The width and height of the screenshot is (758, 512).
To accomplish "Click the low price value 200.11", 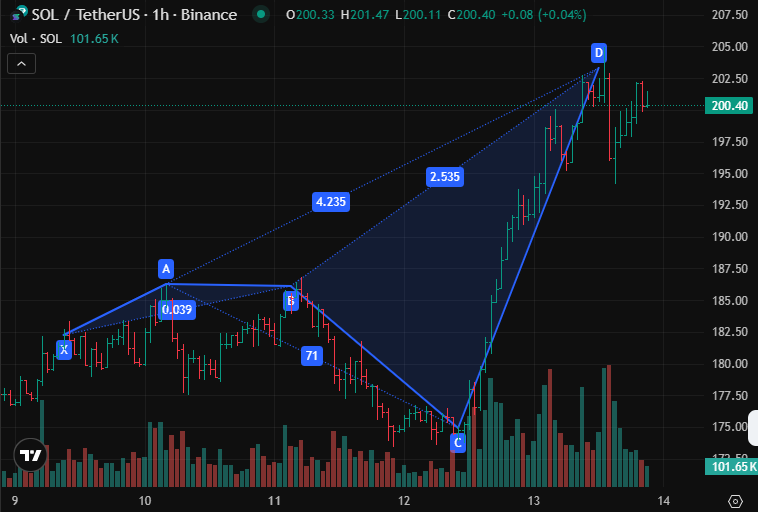I will pos(422,15).
